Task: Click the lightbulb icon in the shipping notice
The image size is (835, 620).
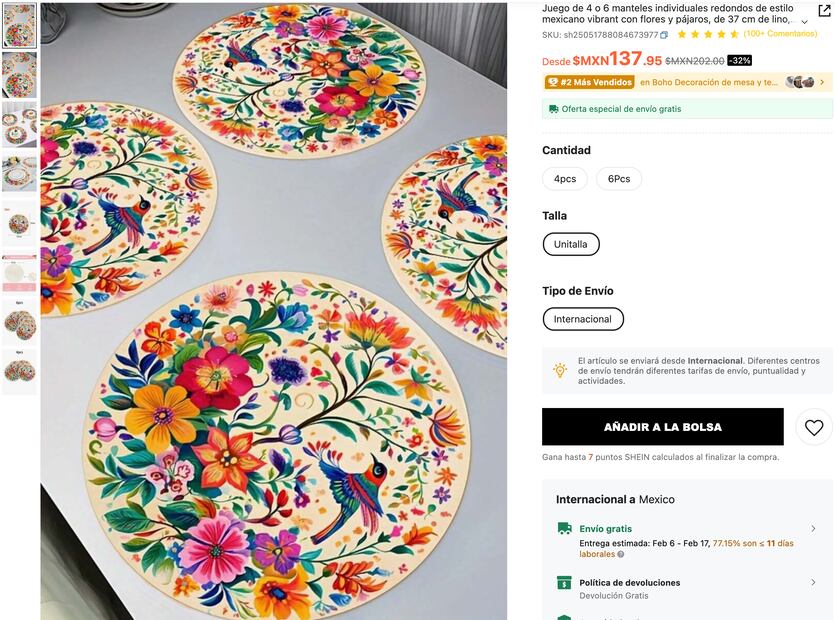Action: coord(556,372)
